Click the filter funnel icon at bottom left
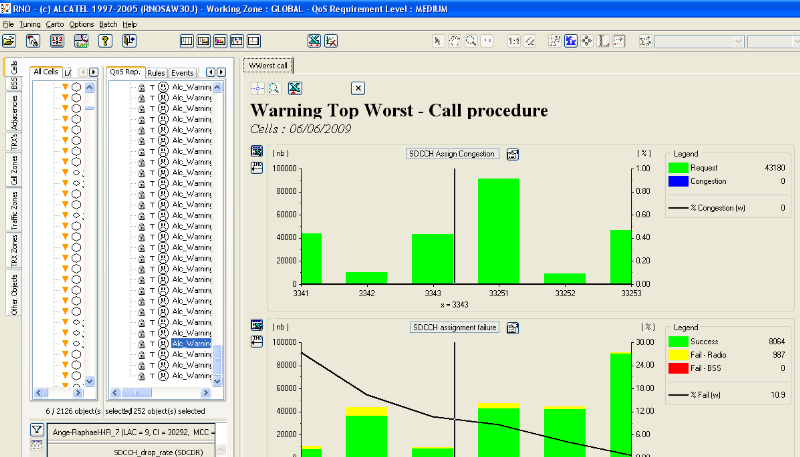This screenshot has height=457, width=800. tap(36, 431)
